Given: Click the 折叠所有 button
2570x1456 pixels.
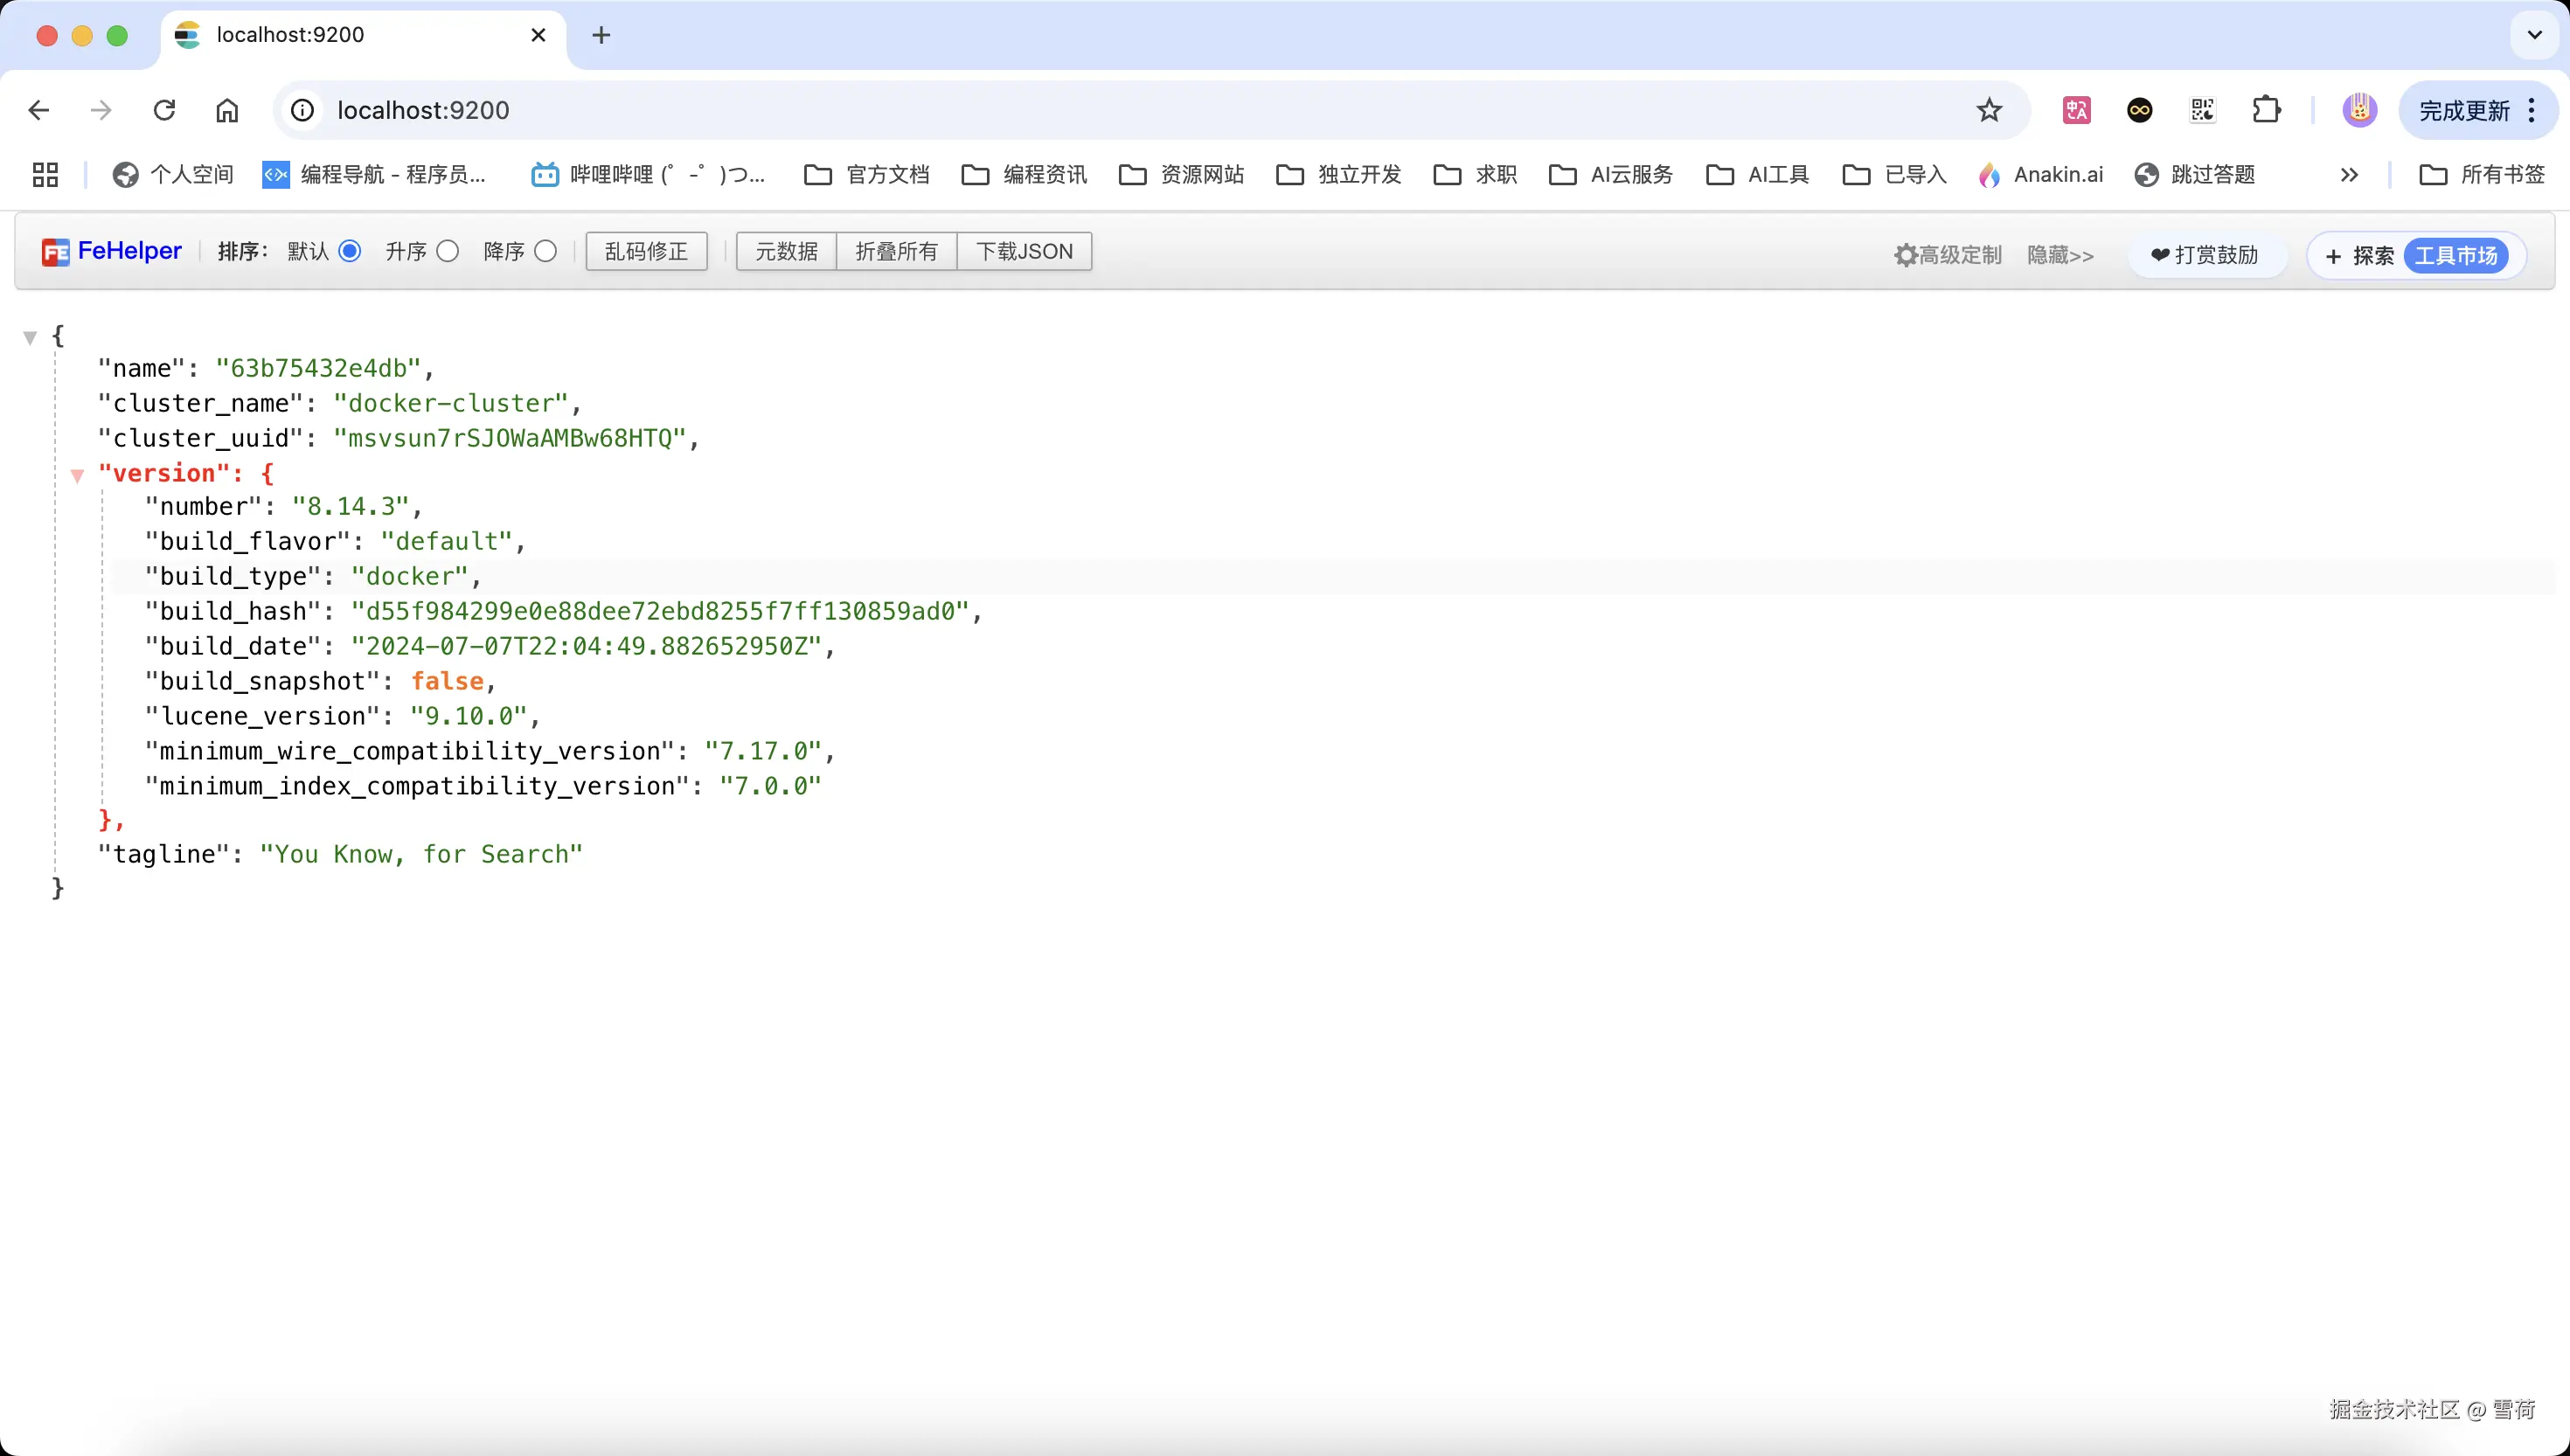Looking at the screenshot, I should [896, 251].
